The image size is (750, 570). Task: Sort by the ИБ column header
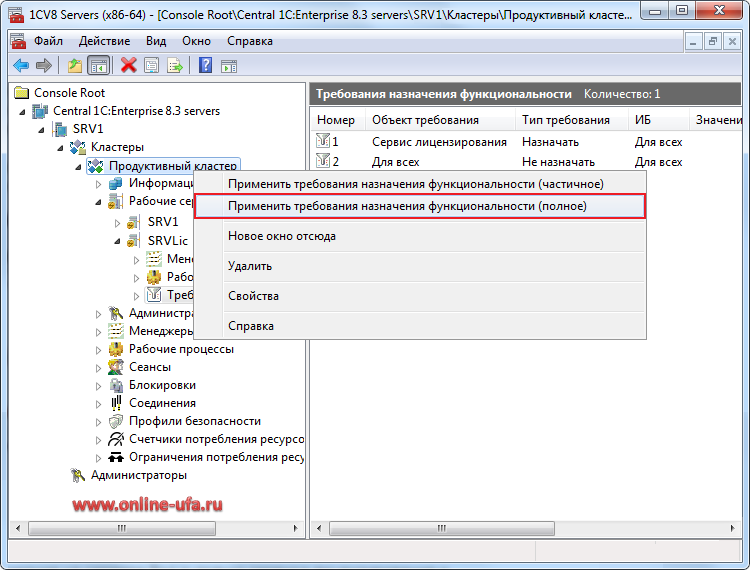pos(659,120)
